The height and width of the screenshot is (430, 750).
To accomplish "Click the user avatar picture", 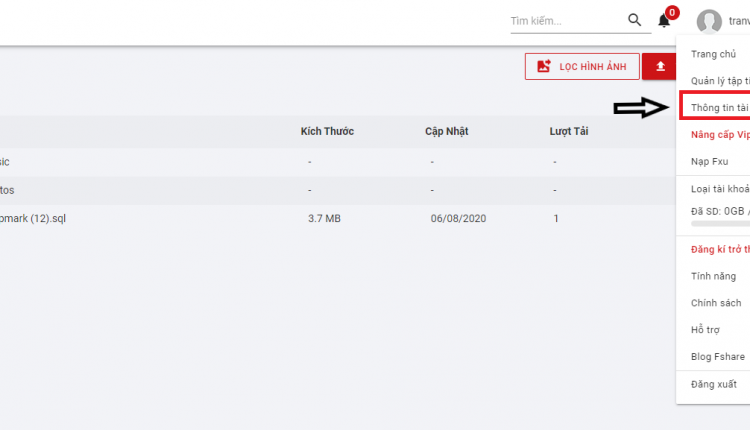I will click(709, 21).
